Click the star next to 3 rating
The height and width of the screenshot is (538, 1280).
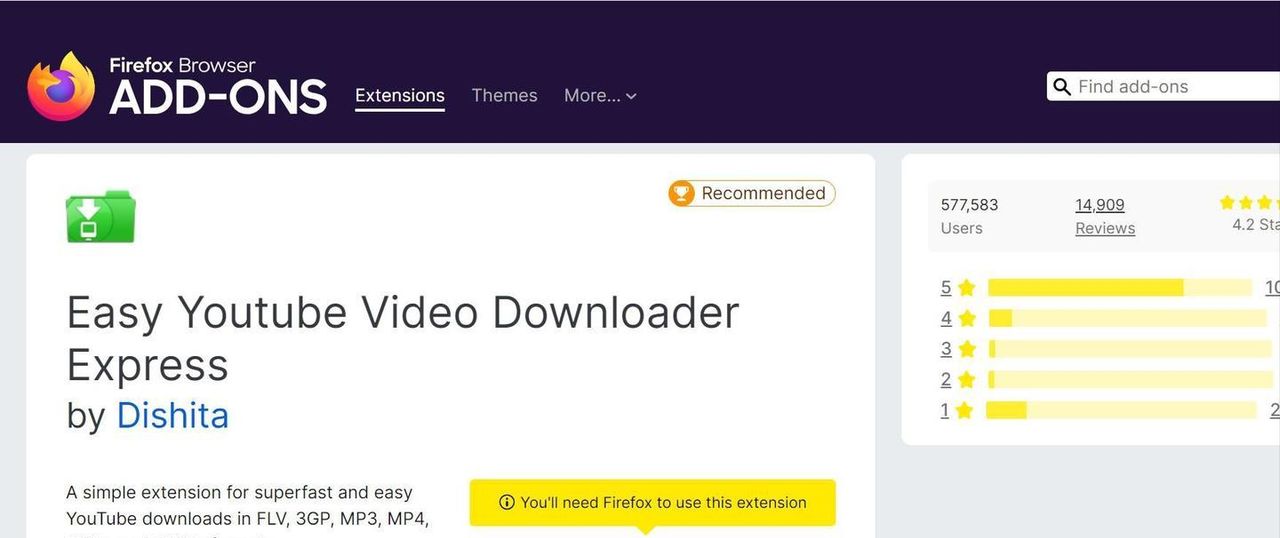coord(966,349)
